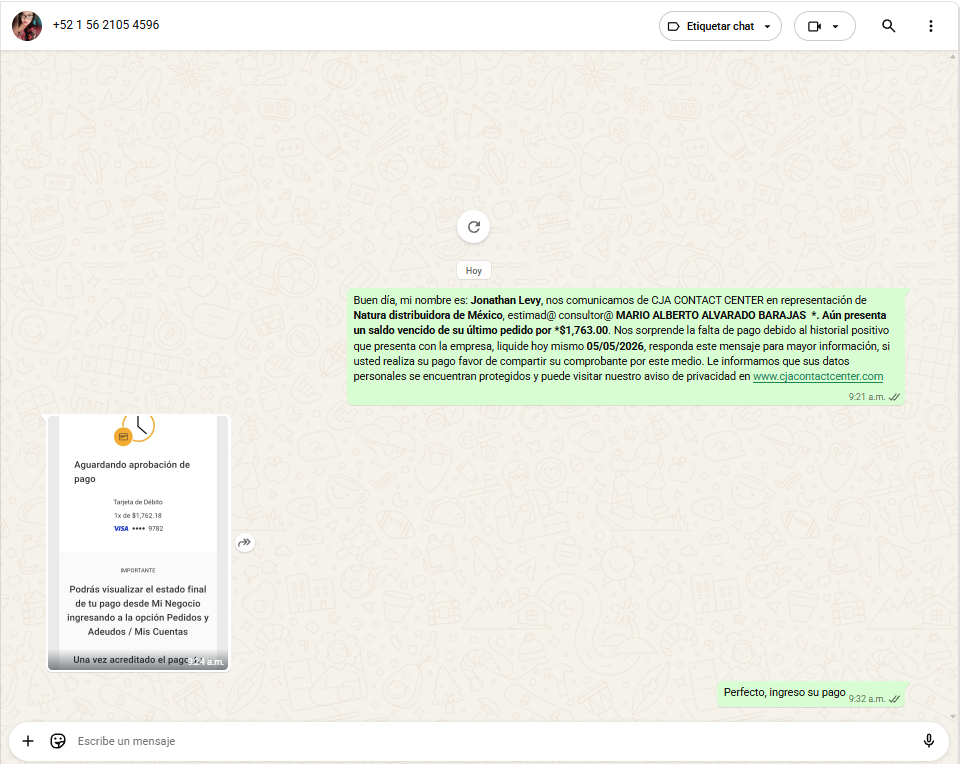Open the payment receipt image thumbnail
962x764 pixels.
click(x=138, y=542)
